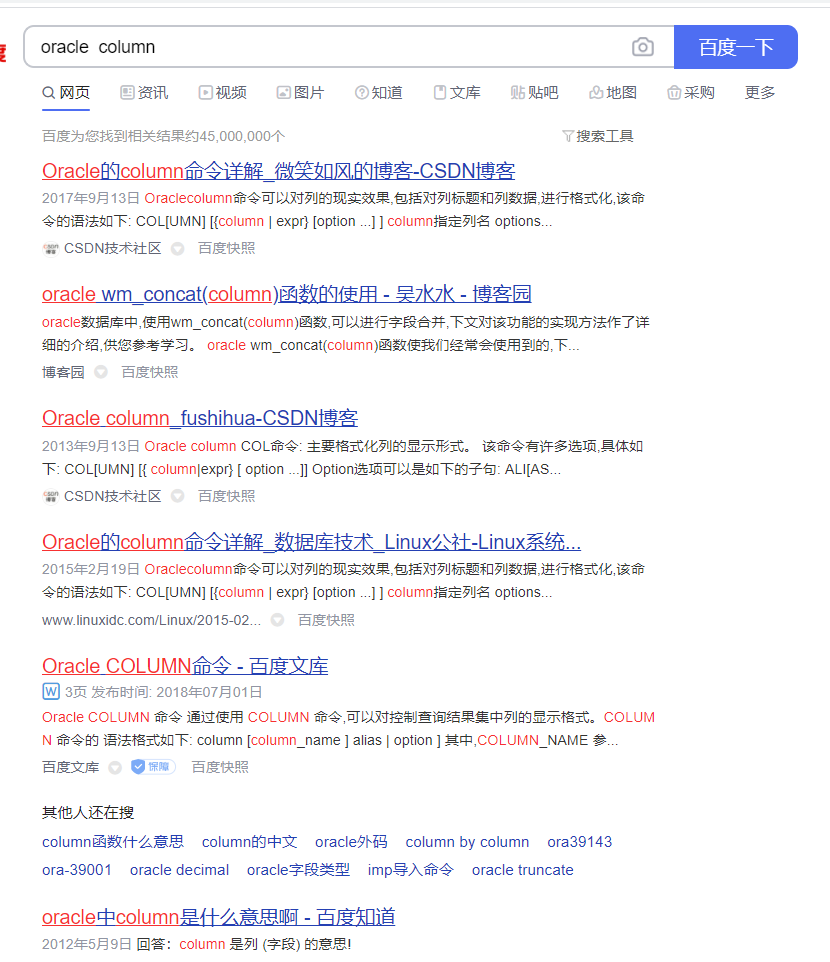The height and width of the screenshot is (962, 830).
Task: Open oracle wm_concat(column)函数的使用 result
Action: (x=286, y=294)
